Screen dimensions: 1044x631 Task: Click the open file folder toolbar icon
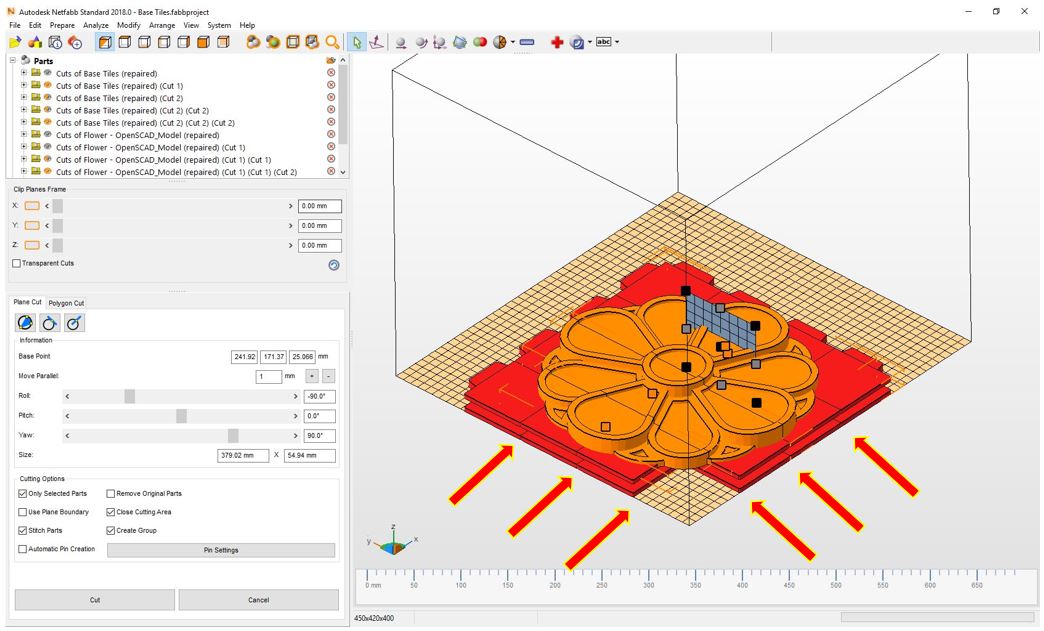pyautogui.click(x=15, y=43)
